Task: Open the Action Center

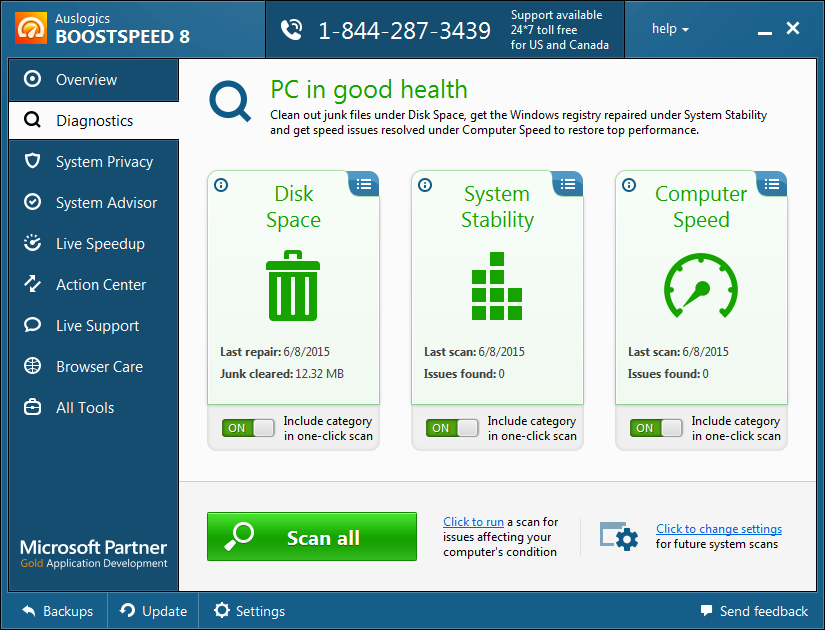Action: [94, 285]
